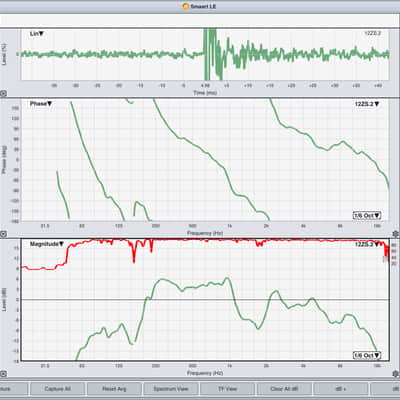Viewport: 400px width, 400px height.
Task: Click the Frequency (Hz) label under Phase plot
Action: tap(205, 233)
